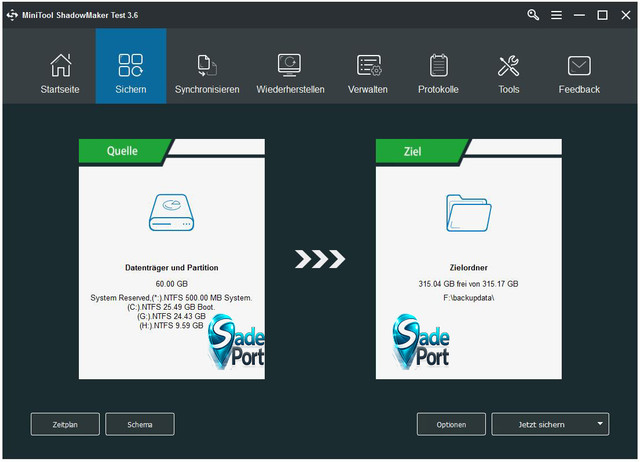Click the 60.00 GB size text
The height and width of the screenshot is (462, 640).
(171, 284)
